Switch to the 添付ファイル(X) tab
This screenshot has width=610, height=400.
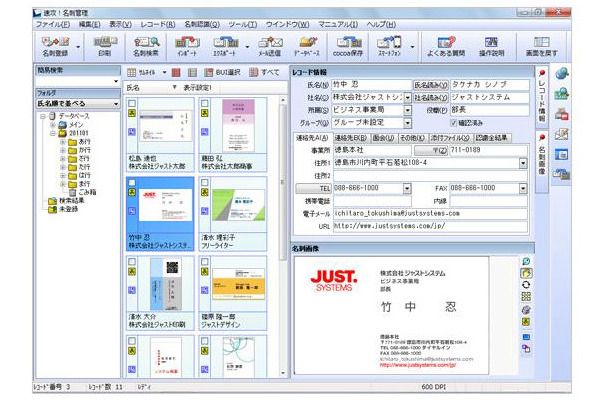[450, 138]
